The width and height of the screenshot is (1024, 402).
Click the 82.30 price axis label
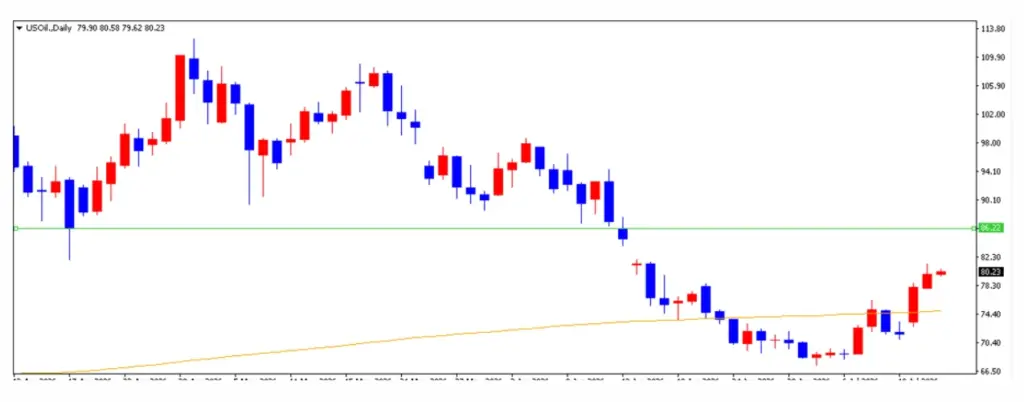point(992,257)
